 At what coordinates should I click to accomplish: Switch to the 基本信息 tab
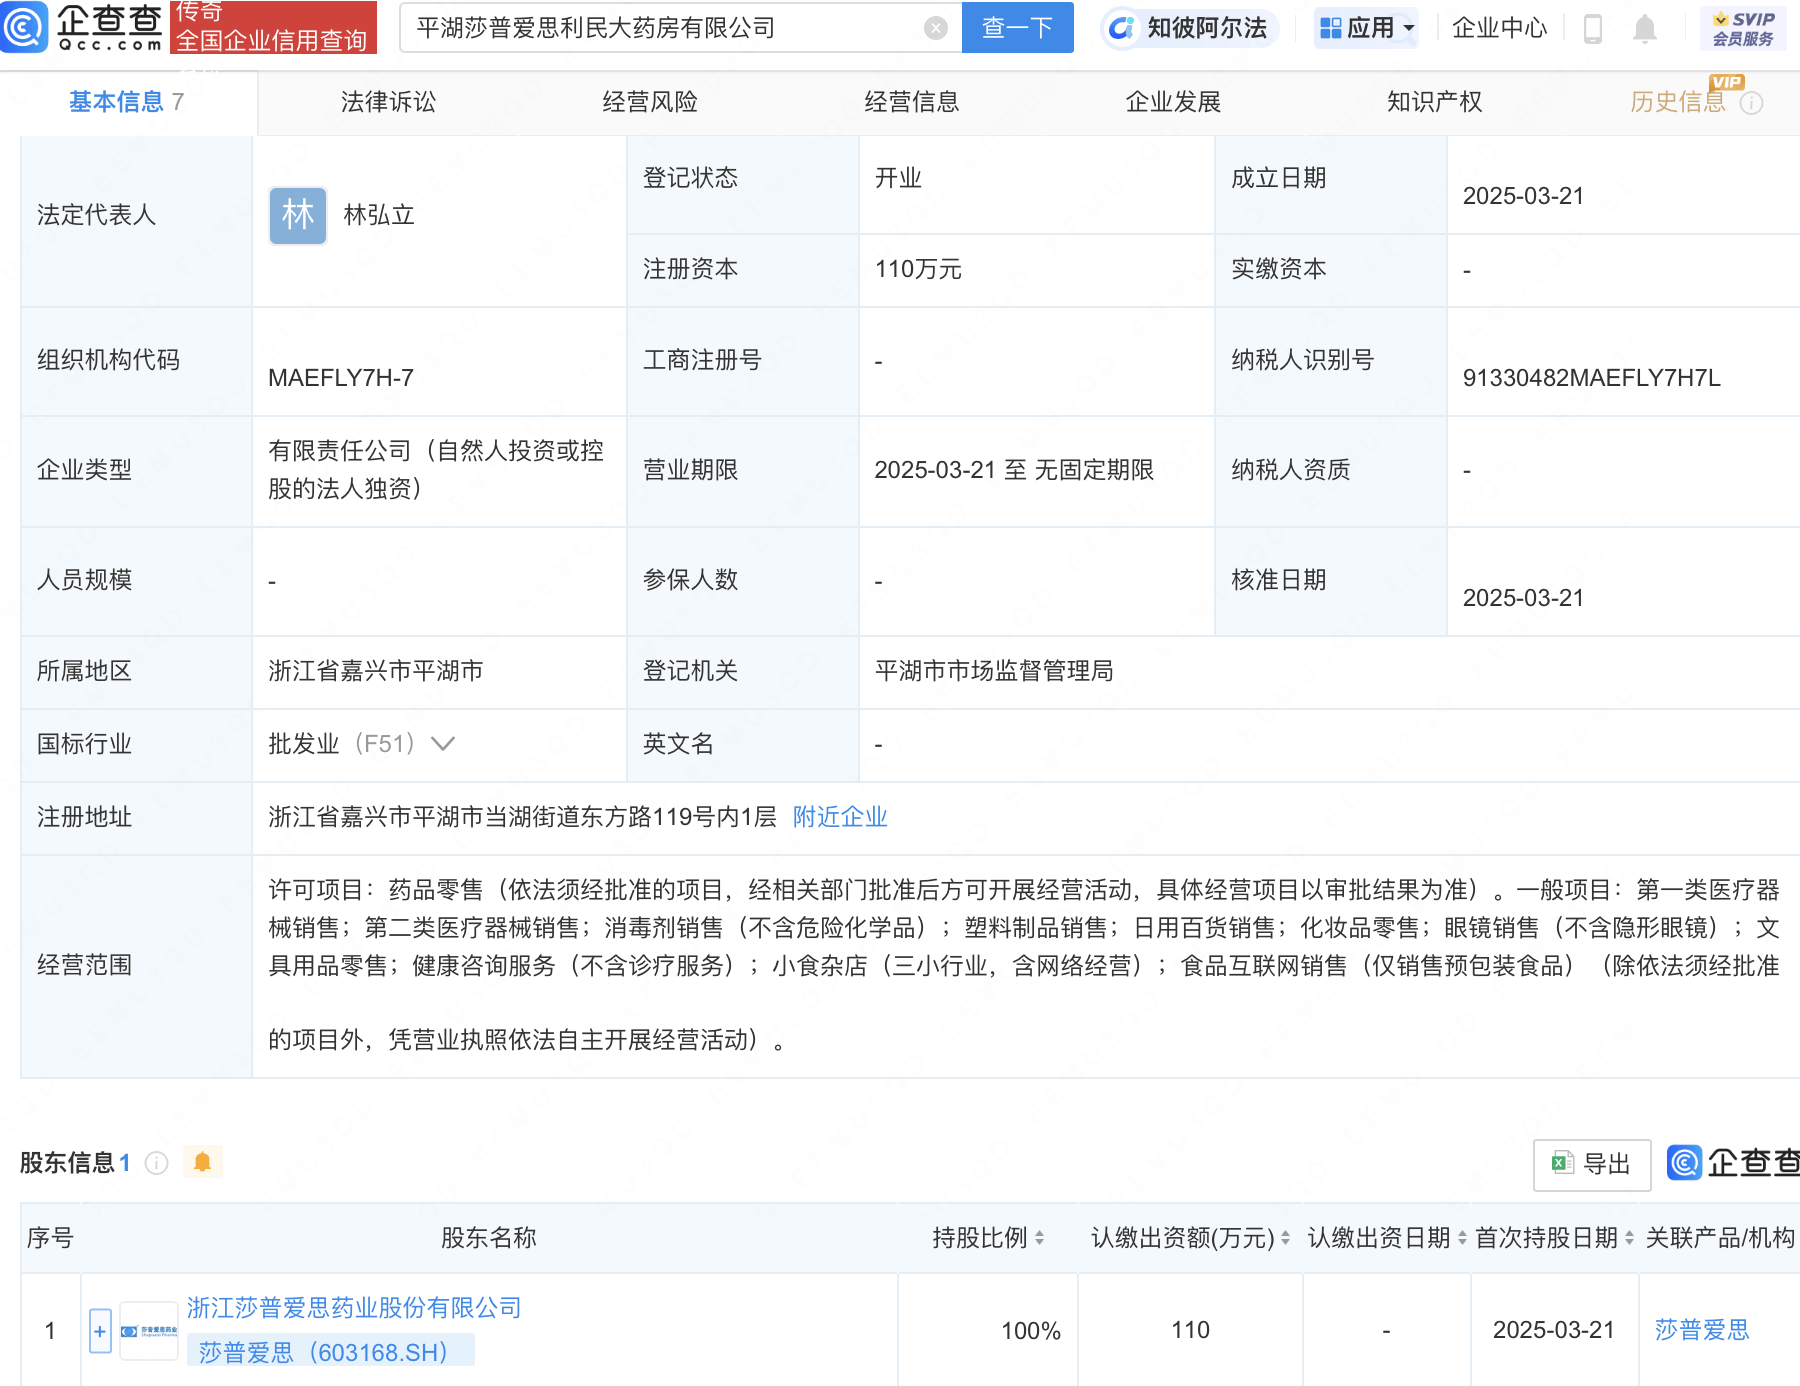tap(126, 102)
